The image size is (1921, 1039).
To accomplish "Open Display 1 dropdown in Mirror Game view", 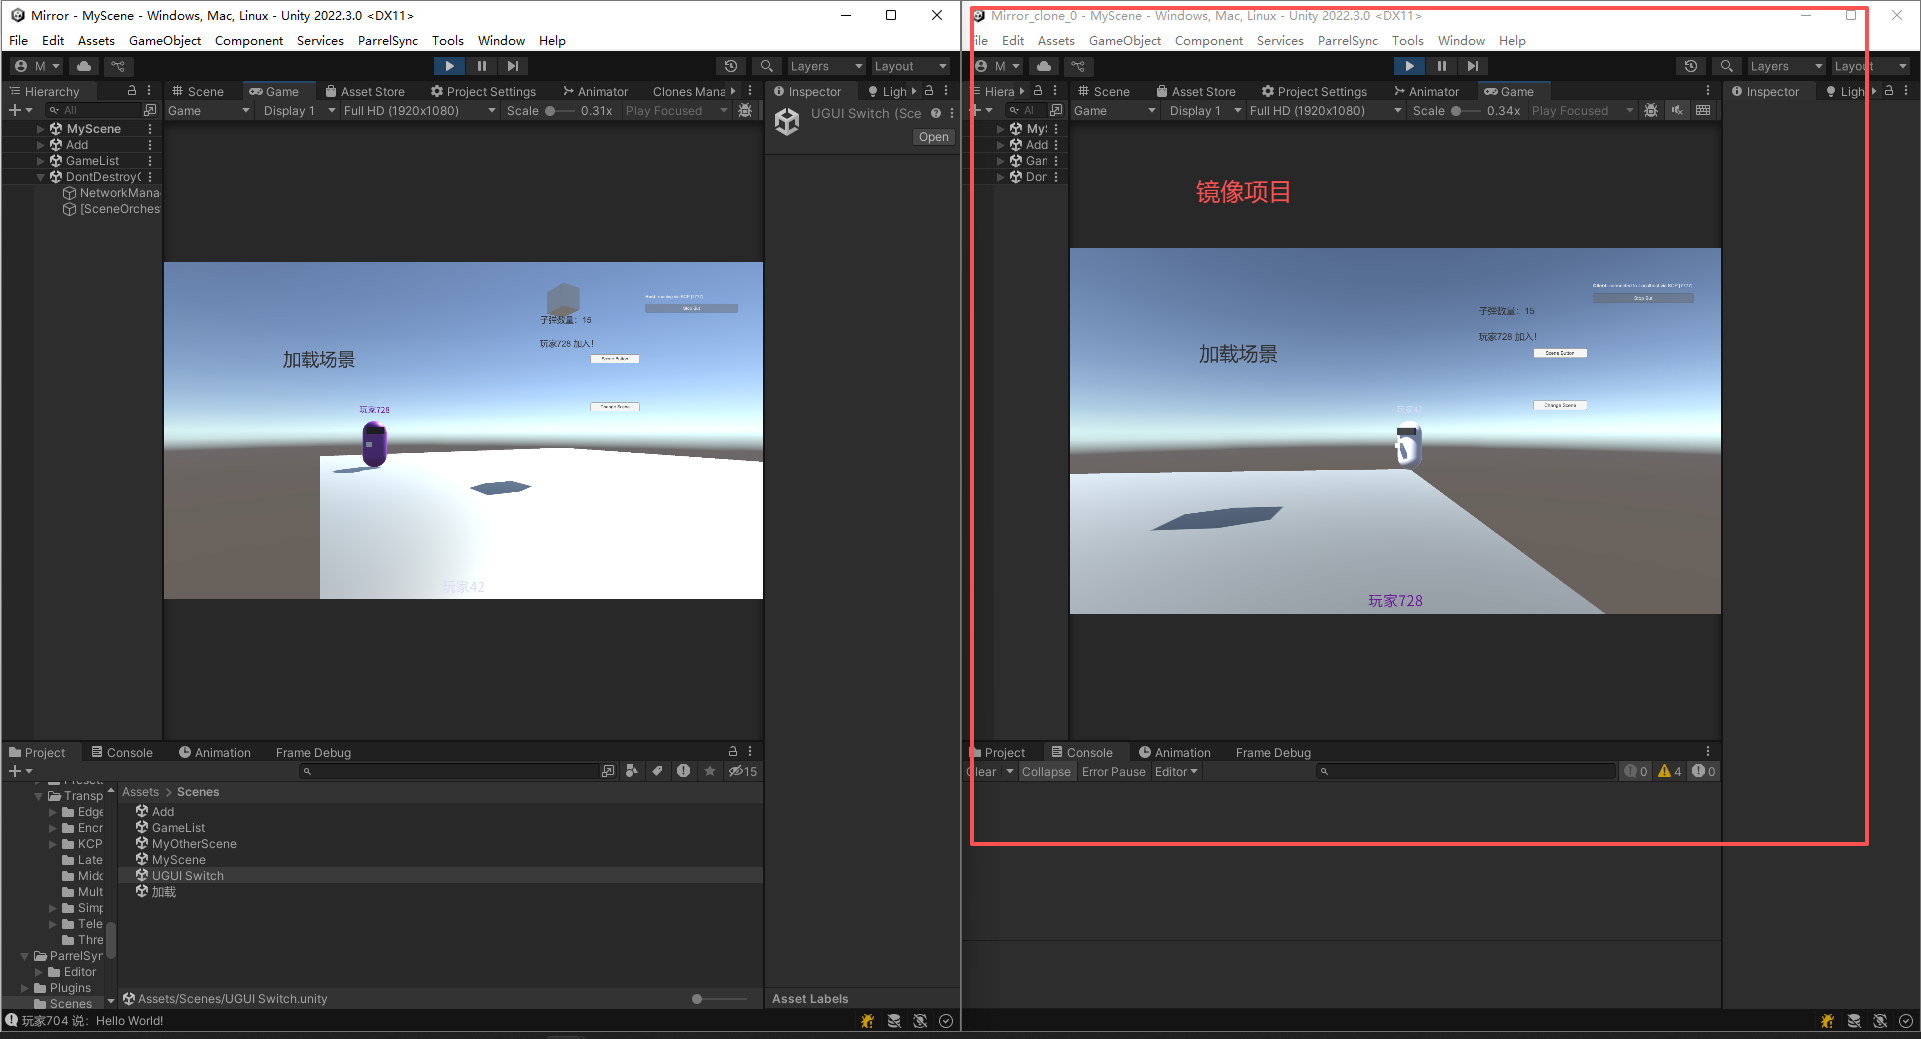I will pos(299,110).
